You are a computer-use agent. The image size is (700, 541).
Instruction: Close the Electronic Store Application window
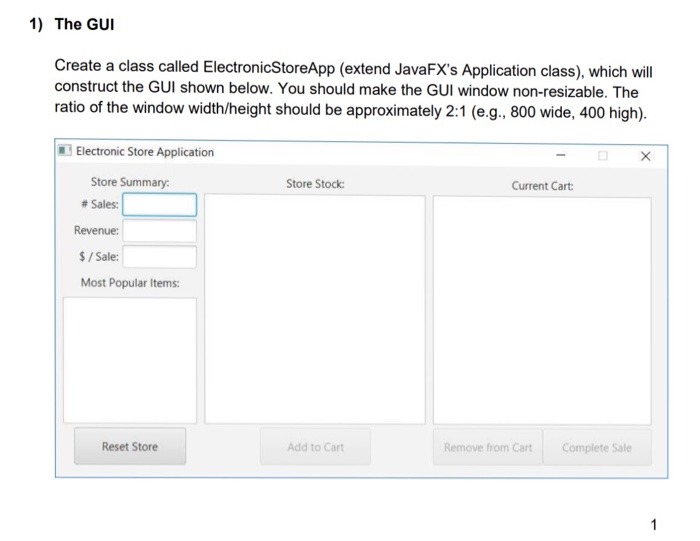click(645, 156)
